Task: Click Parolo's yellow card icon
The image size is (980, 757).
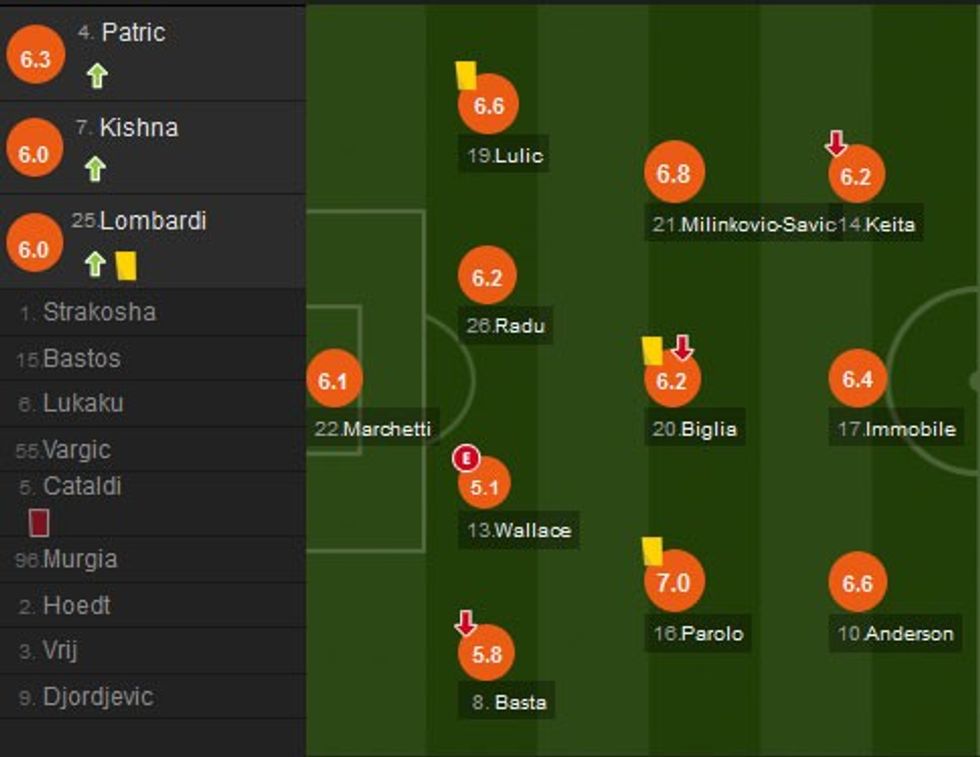Action: click(652, 549)
